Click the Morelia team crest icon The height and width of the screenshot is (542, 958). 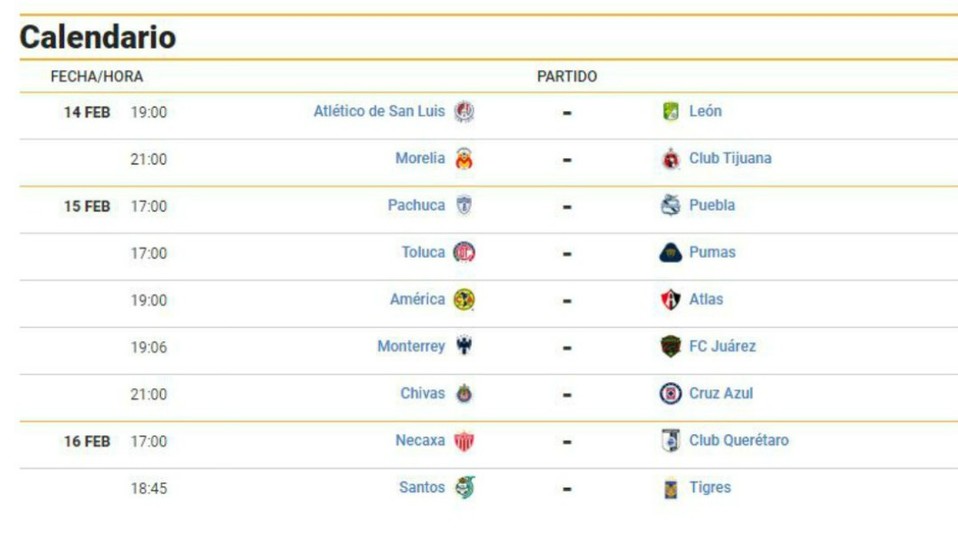pos(464,159)
